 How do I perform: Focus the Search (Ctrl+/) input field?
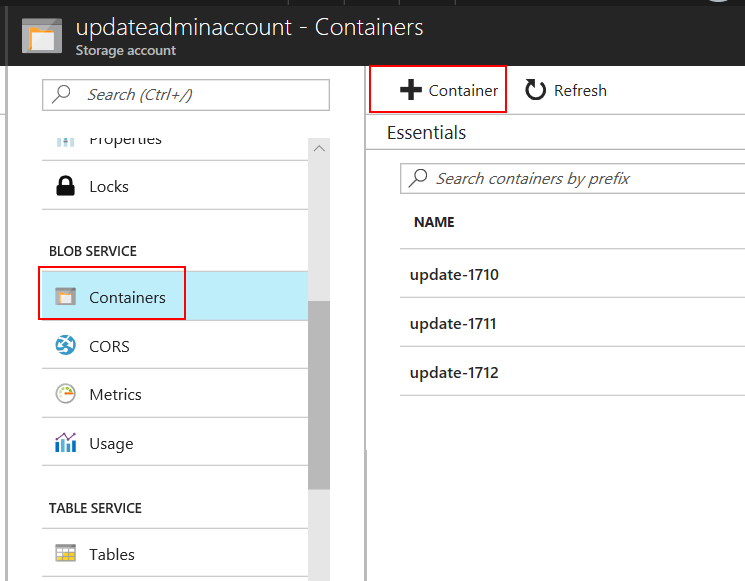click(x=186, y=95)
